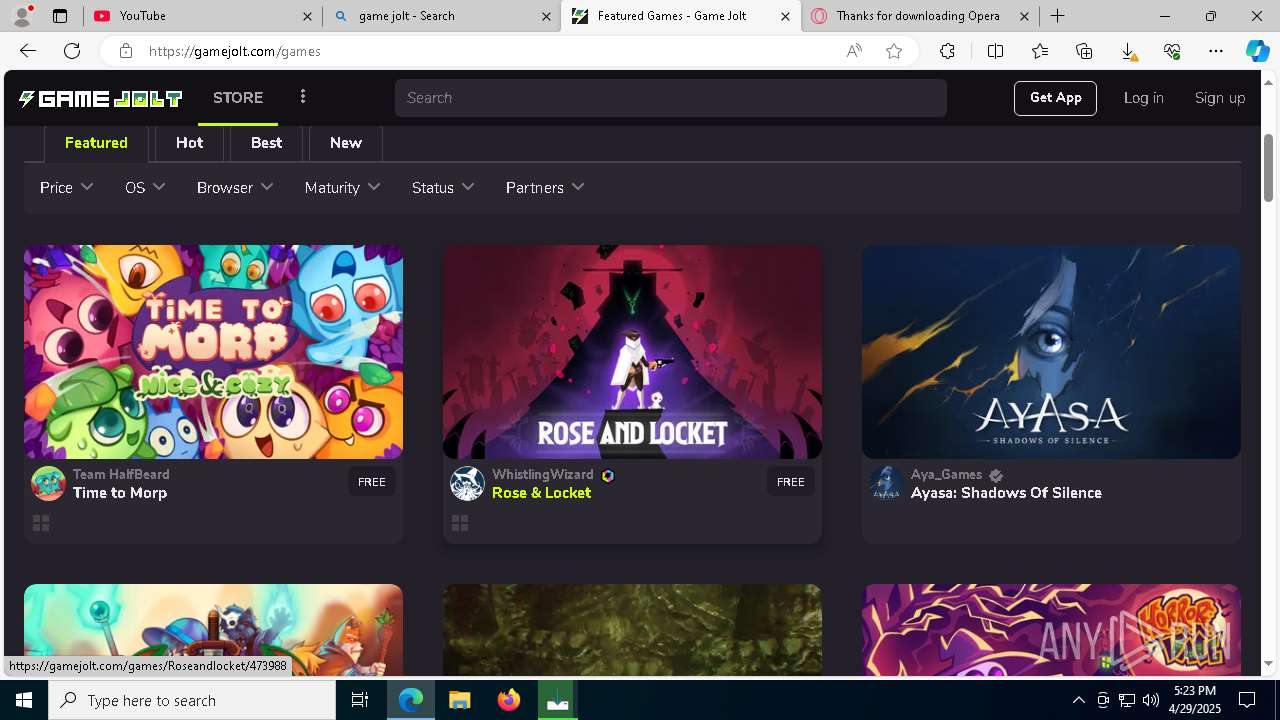The width and height of the screenshot is (1280, 720).
Task: Open the STORE navigation item
Action: point(238,97)
